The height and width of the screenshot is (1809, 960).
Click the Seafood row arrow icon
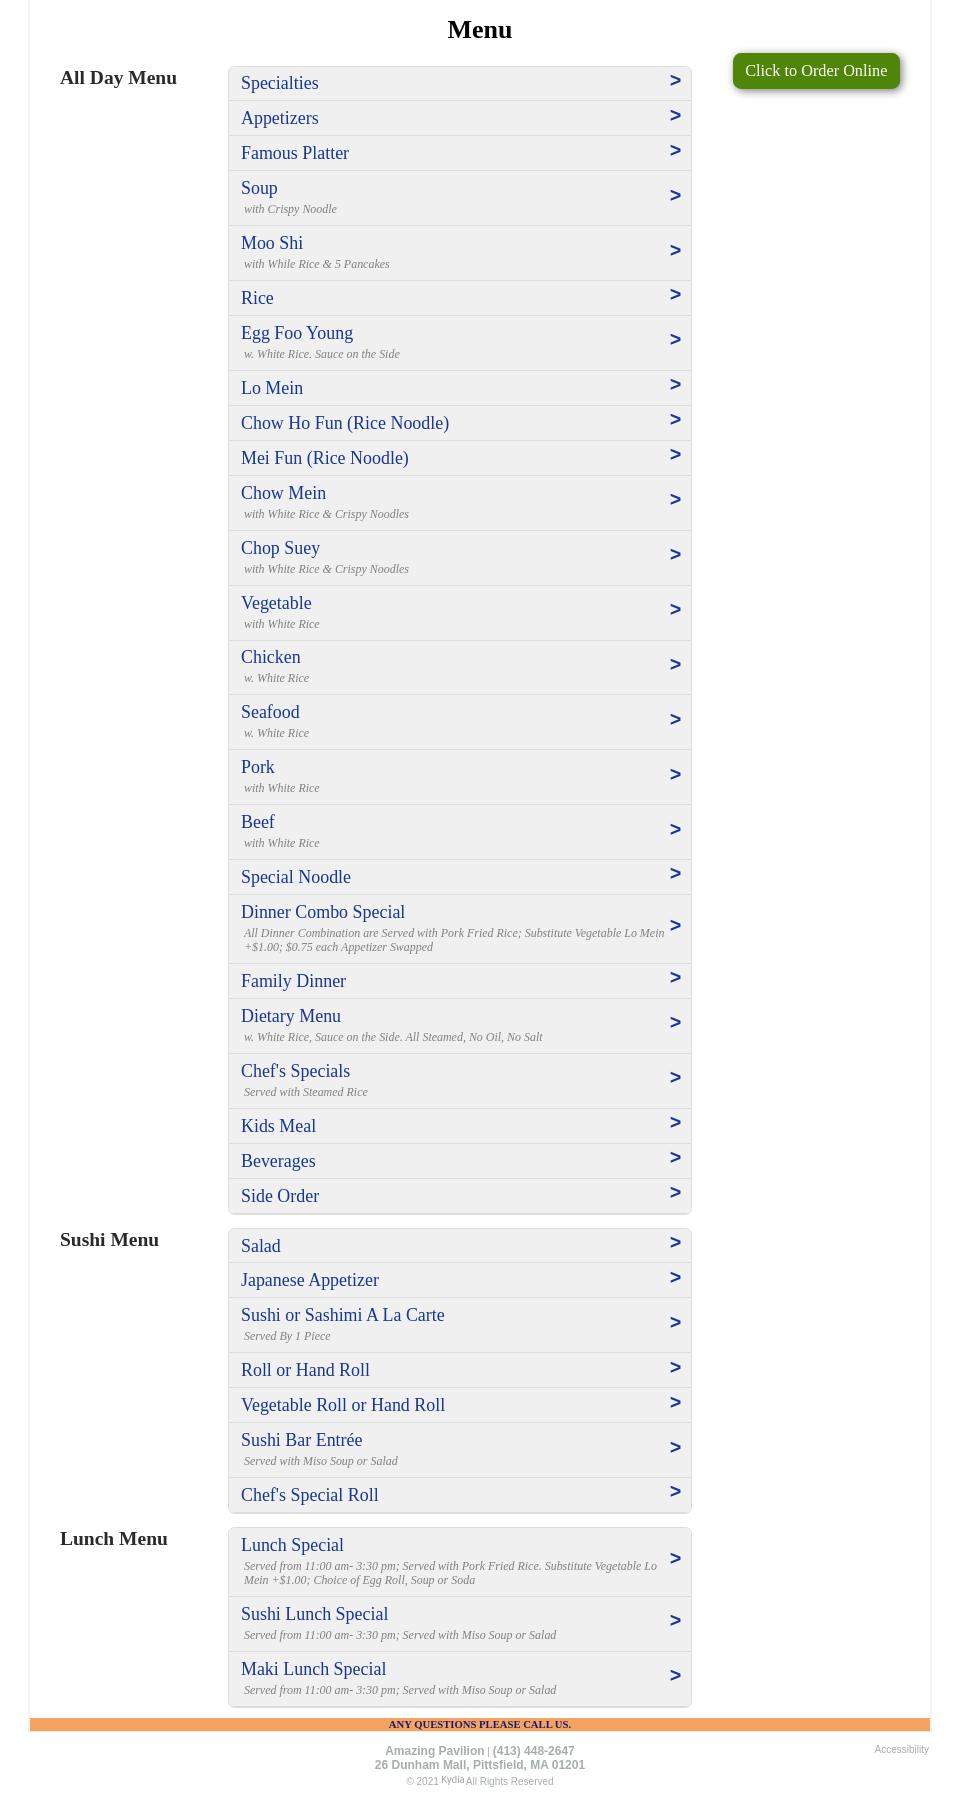(x=675, y=720)
